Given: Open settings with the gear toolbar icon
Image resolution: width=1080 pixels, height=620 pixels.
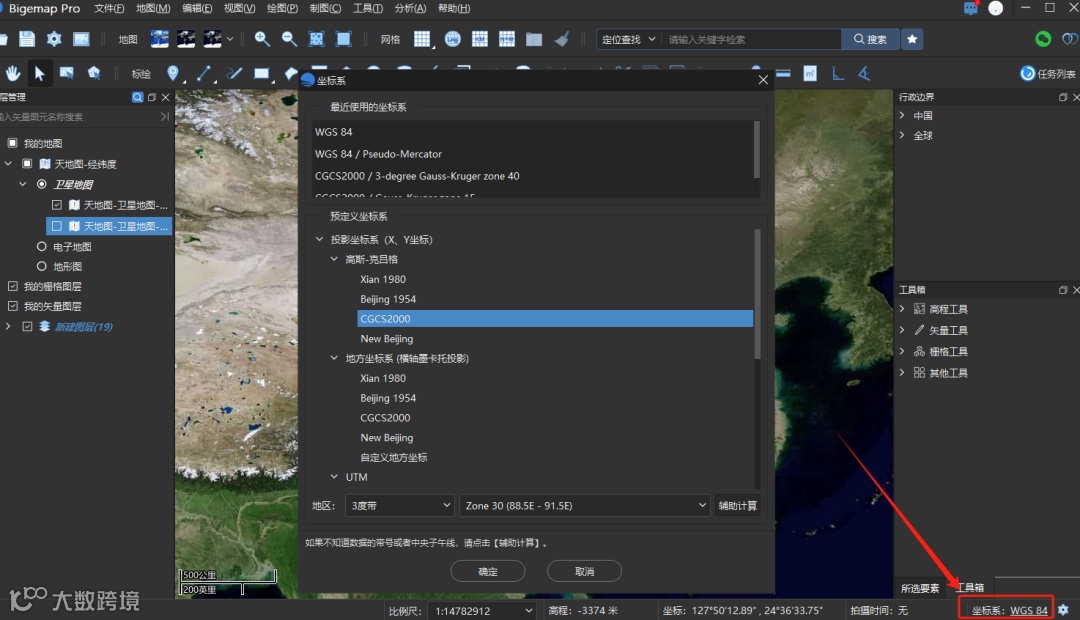Looking at the screenshot, I should (54, 39).
